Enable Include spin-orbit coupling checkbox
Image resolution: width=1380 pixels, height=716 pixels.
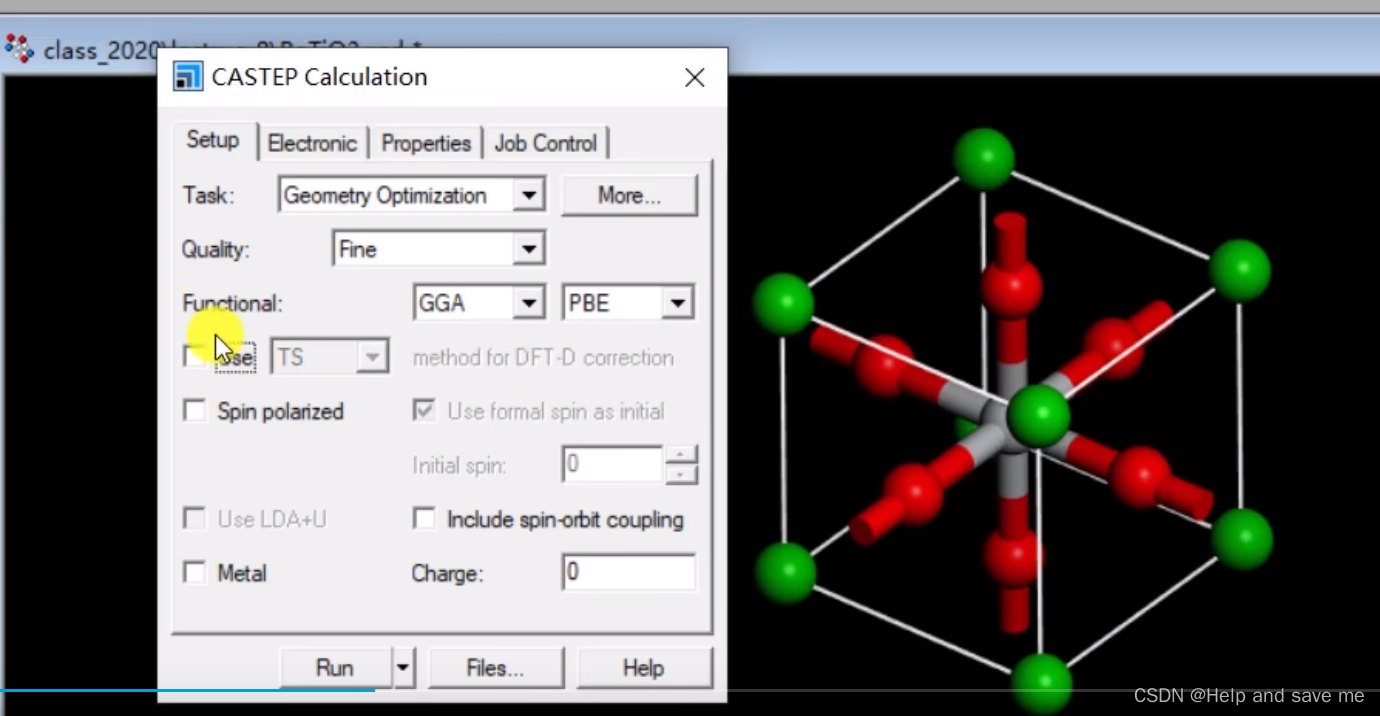424,519
